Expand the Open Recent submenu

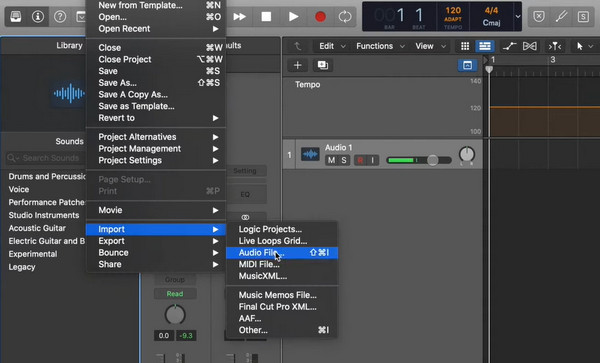click(x=156, y=29)
